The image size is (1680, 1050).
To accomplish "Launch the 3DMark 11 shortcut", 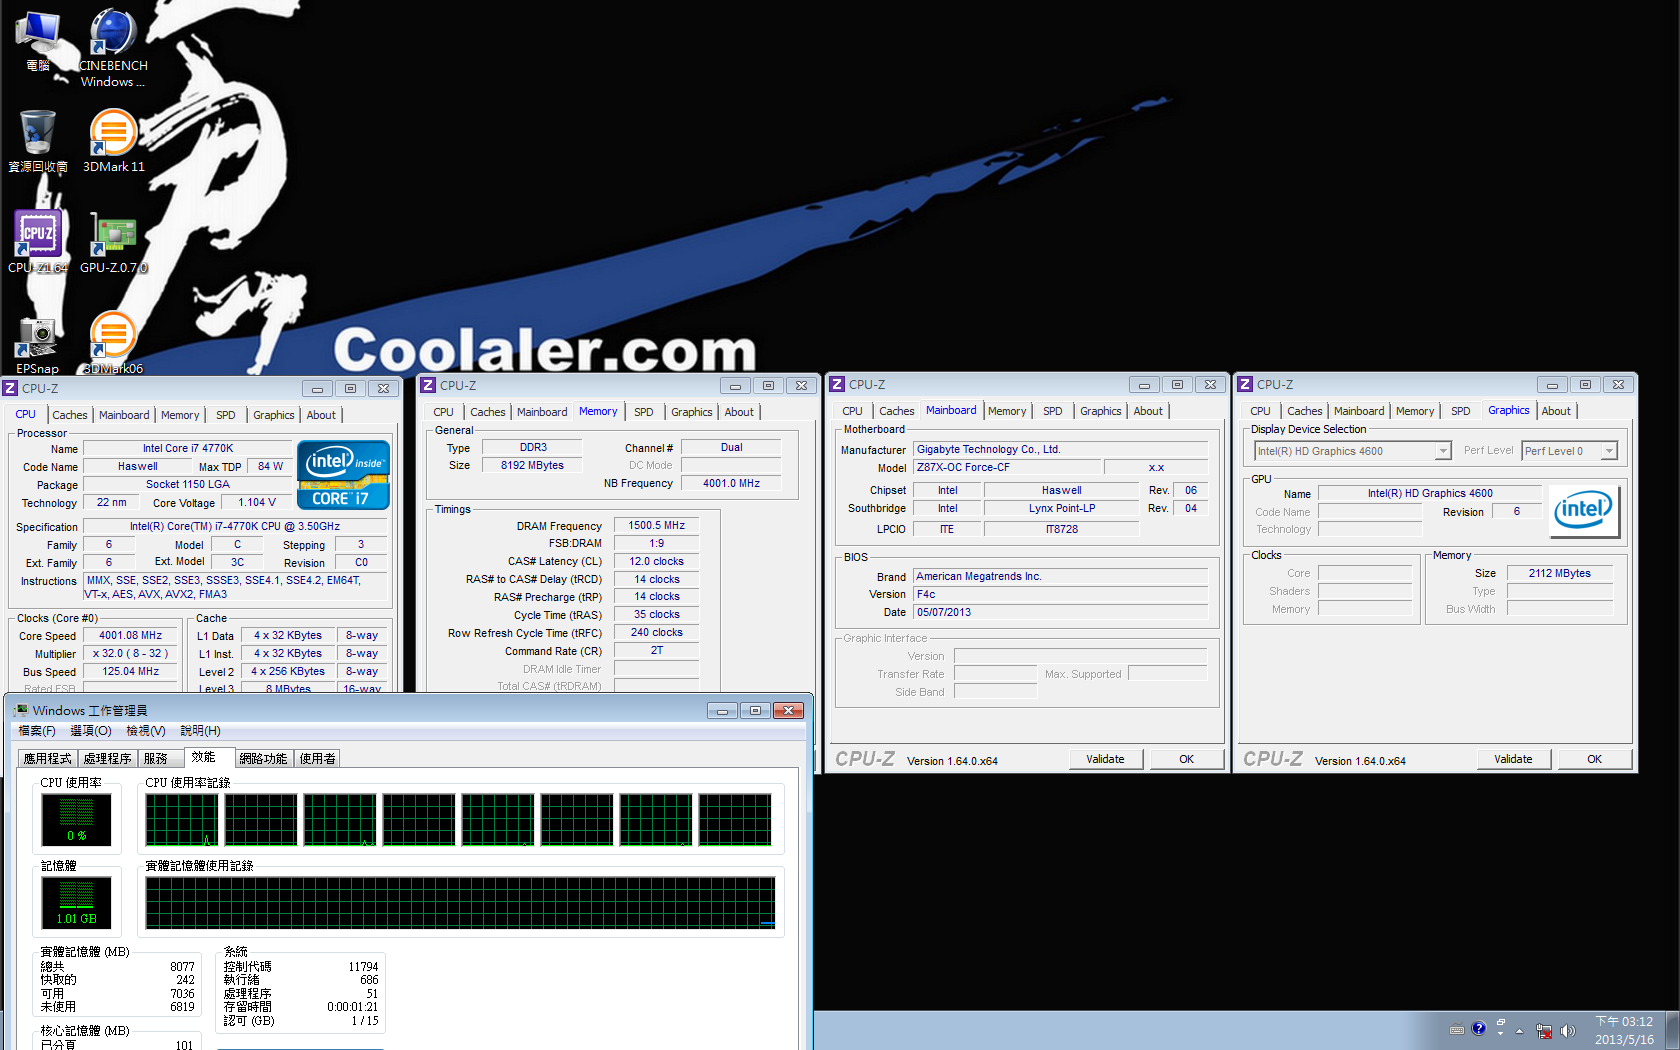I will pos(113,141).
